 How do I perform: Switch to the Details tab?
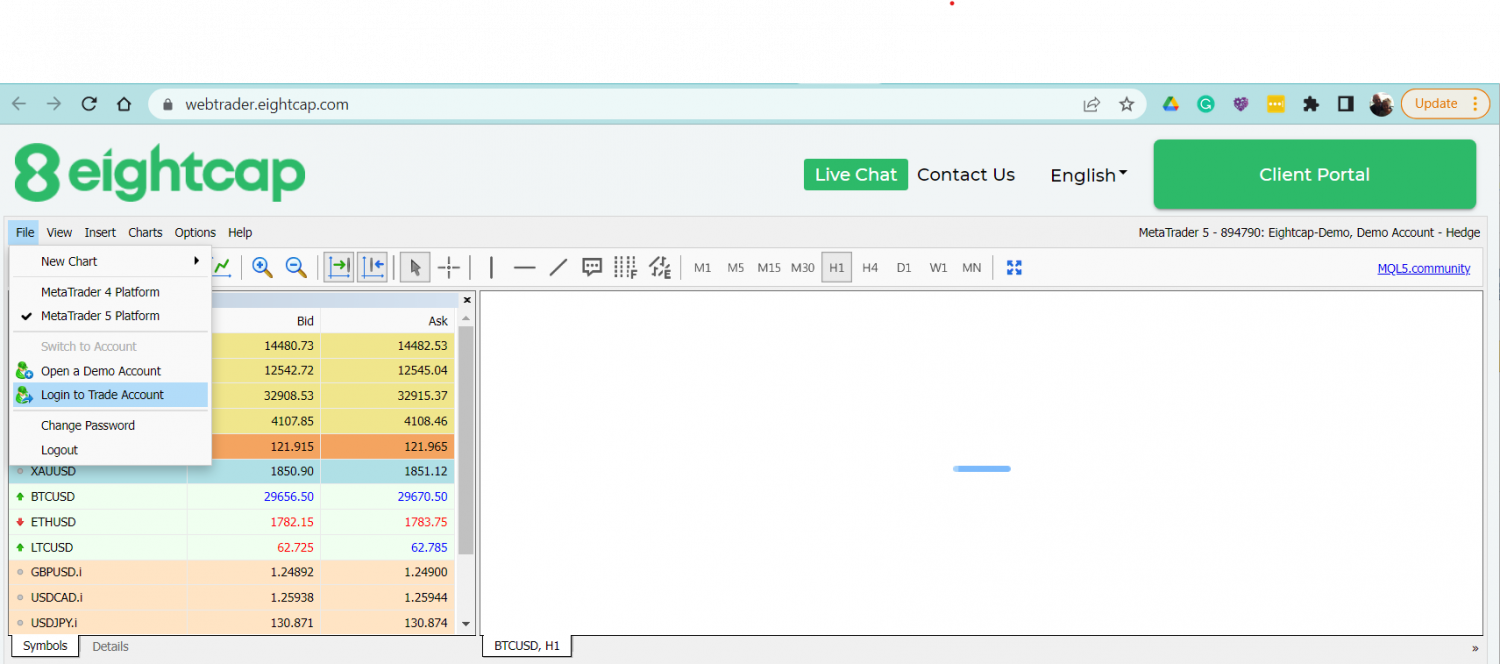click(110, 646)
